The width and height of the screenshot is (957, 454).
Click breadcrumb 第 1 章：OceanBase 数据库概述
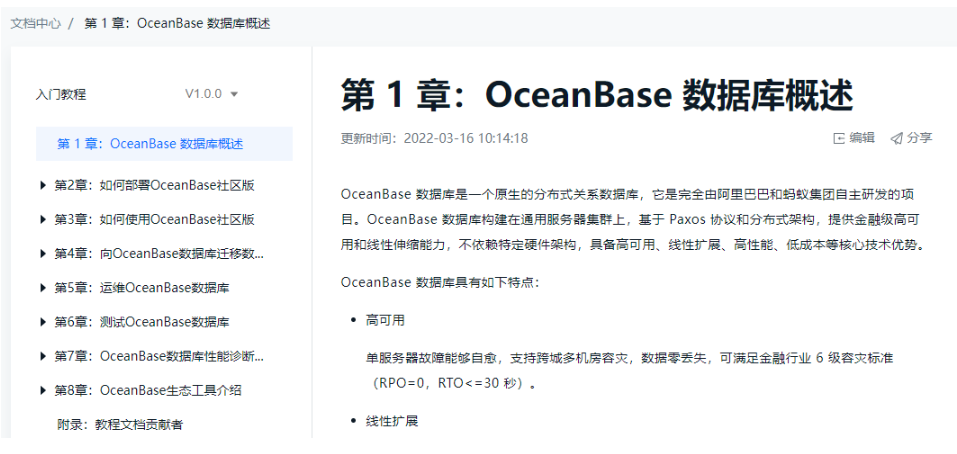(177, 24)
